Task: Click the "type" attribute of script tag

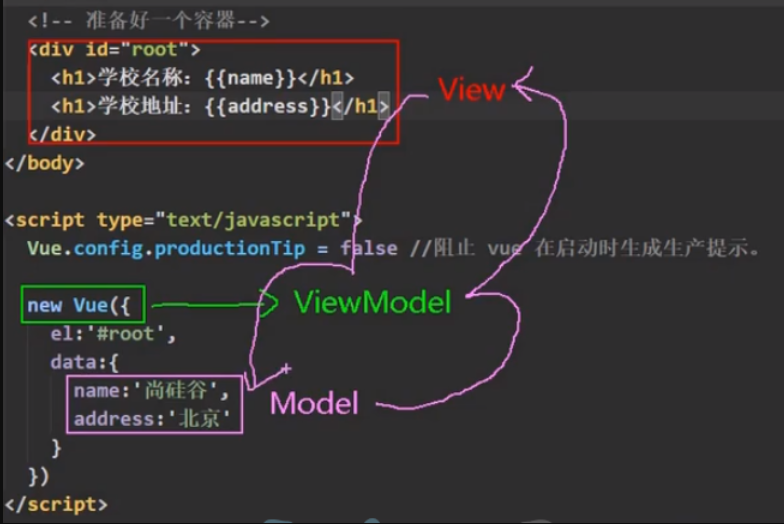Action: click(x=120, y=220)
